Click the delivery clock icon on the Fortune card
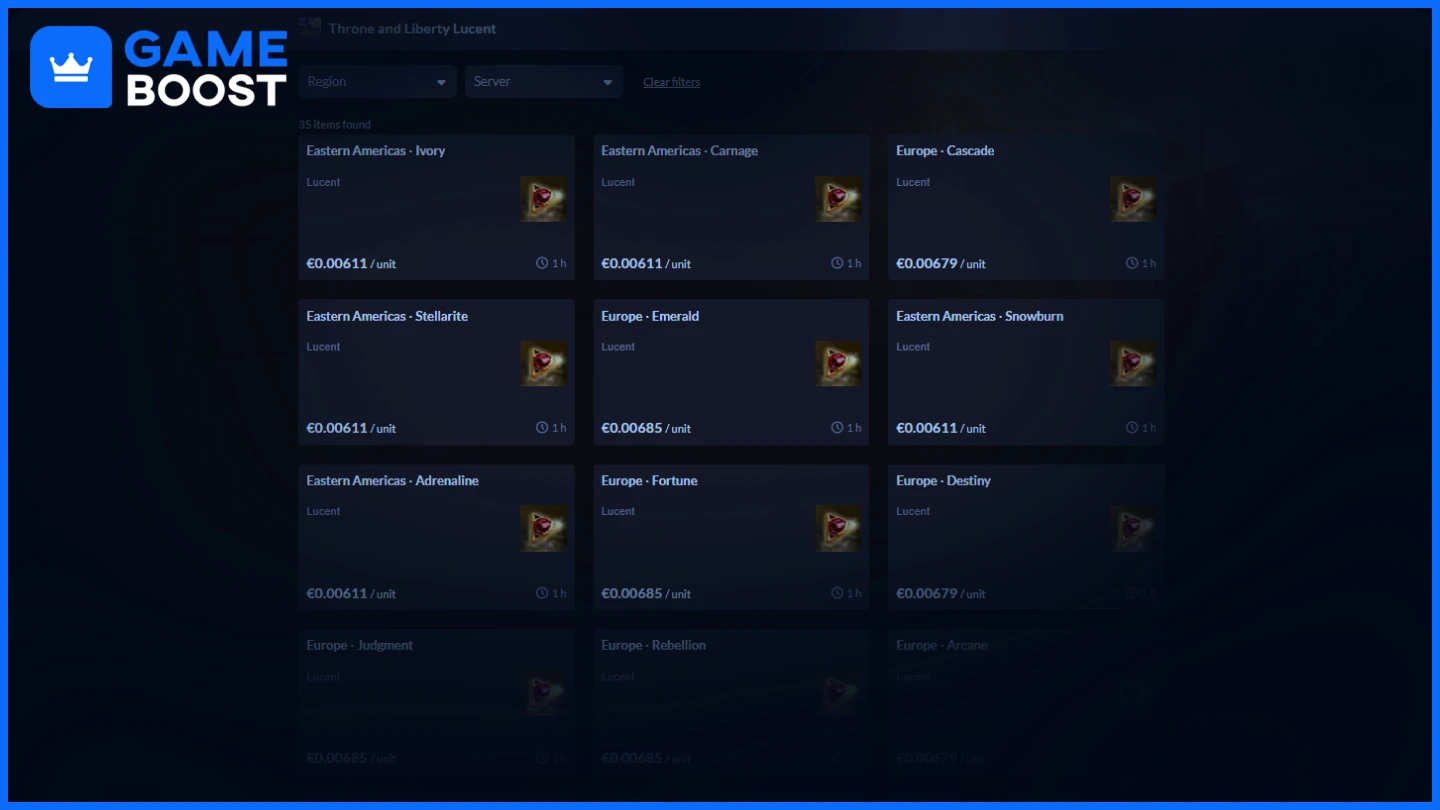The height and width of the screenshot is (810, 1440). [x=837, y=593]
